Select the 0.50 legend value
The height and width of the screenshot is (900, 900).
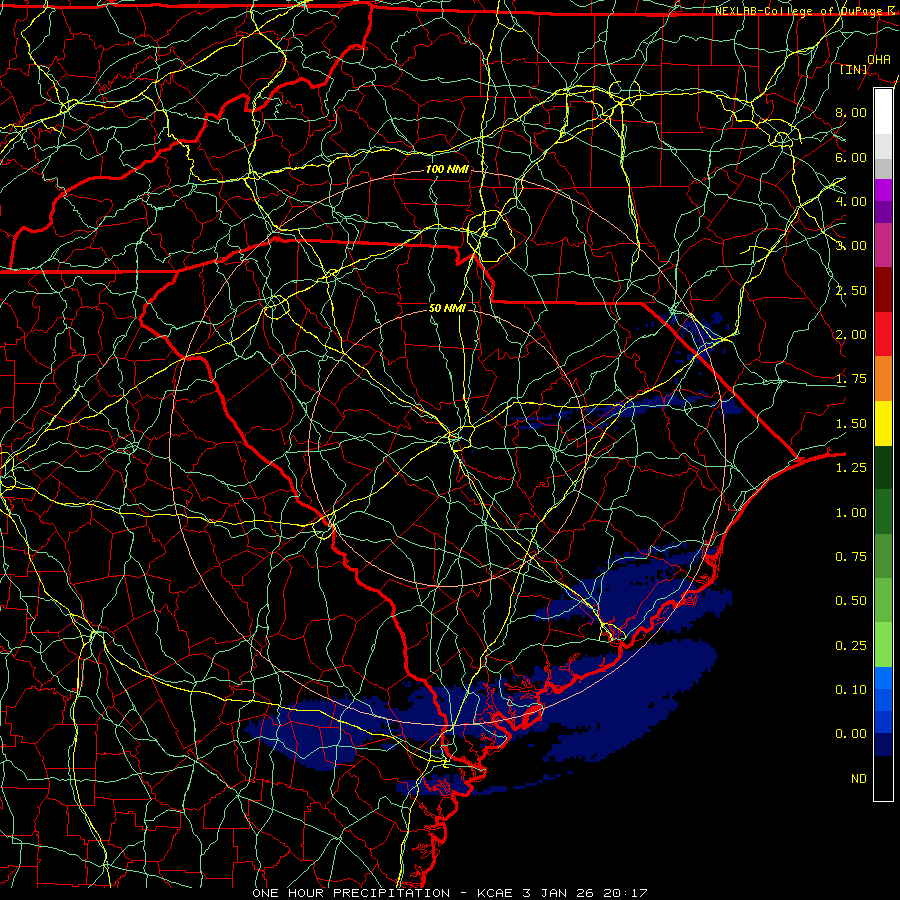point(851,601)
